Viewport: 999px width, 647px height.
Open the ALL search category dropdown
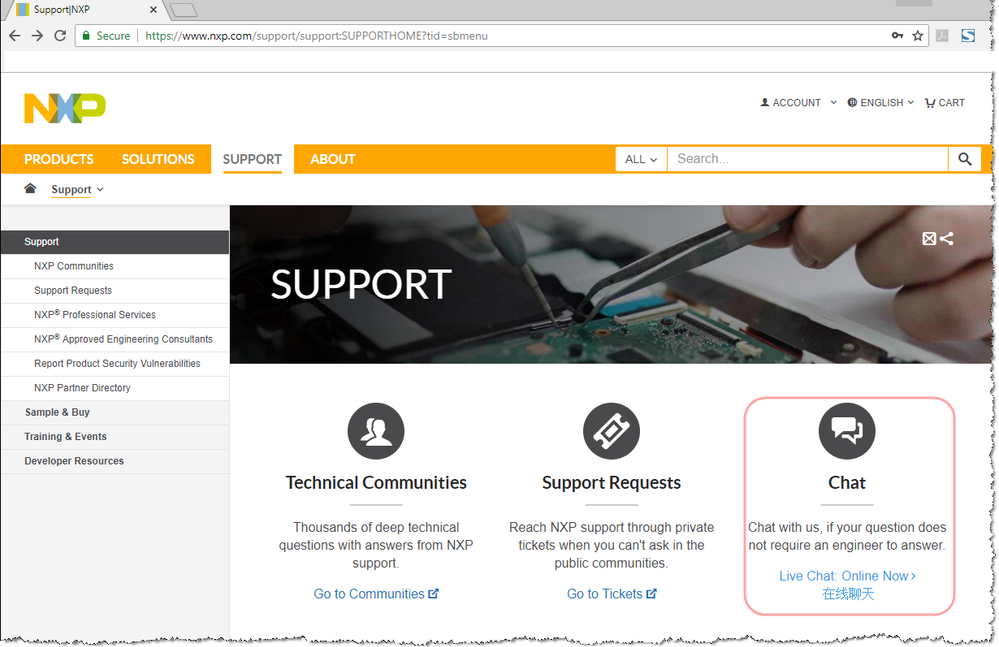pos(641,159)
